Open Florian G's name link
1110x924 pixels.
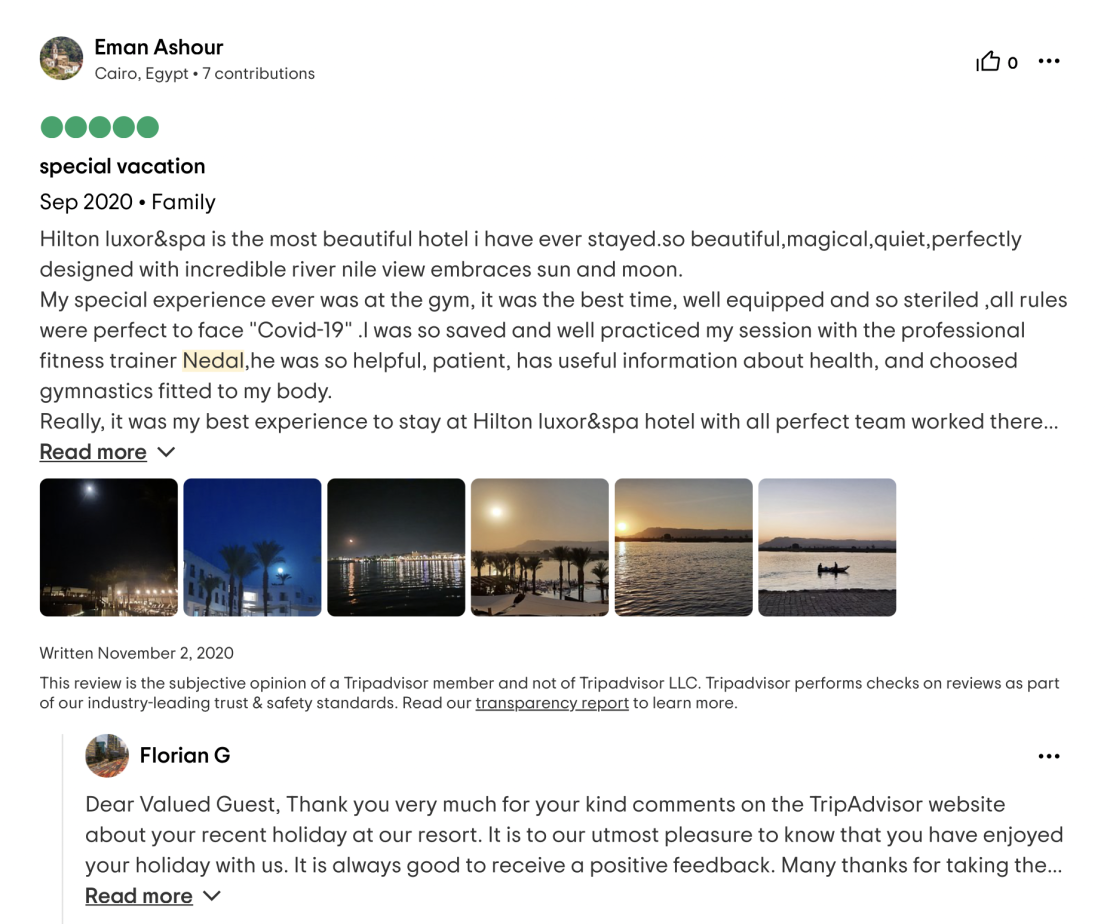tap(185, 755)
